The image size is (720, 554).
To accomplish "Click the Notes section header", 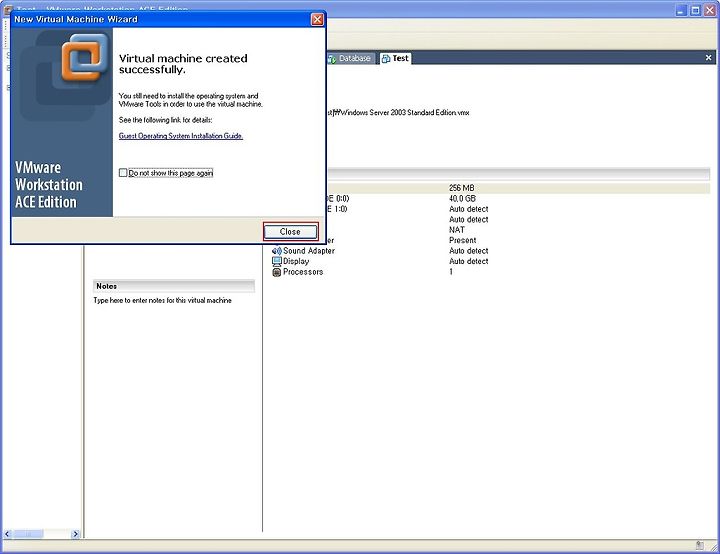I will [x=174, y=286].
